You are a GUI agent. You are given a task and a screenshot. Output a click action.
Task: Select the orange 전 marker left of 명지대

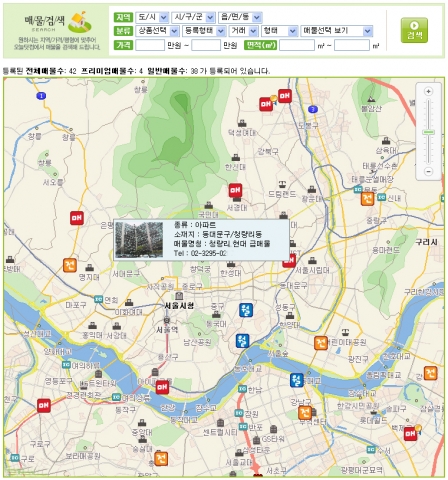[70, 265]
